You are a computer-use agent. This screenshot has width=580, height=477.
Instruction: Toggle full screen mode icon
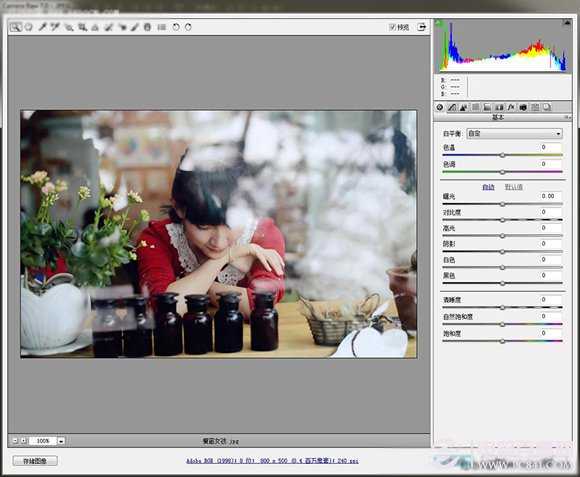422,27
